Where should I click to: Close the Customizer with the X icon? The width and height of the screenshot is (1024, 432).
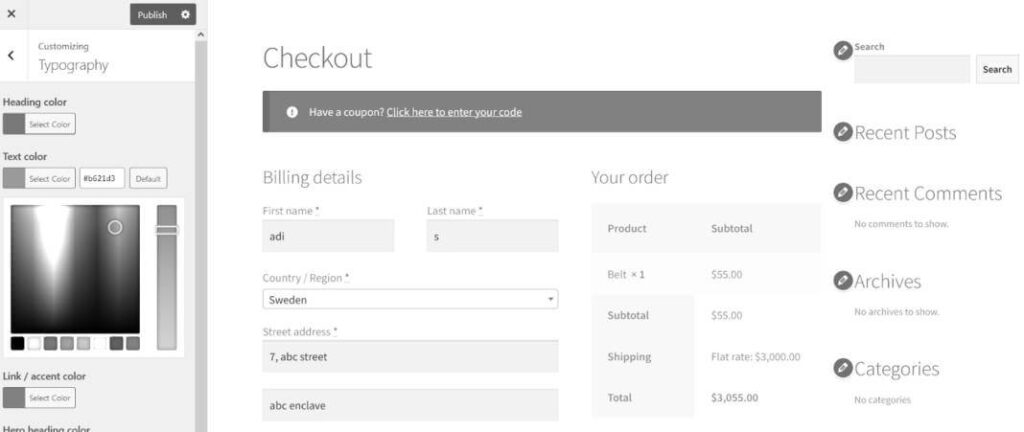(11, 14)
